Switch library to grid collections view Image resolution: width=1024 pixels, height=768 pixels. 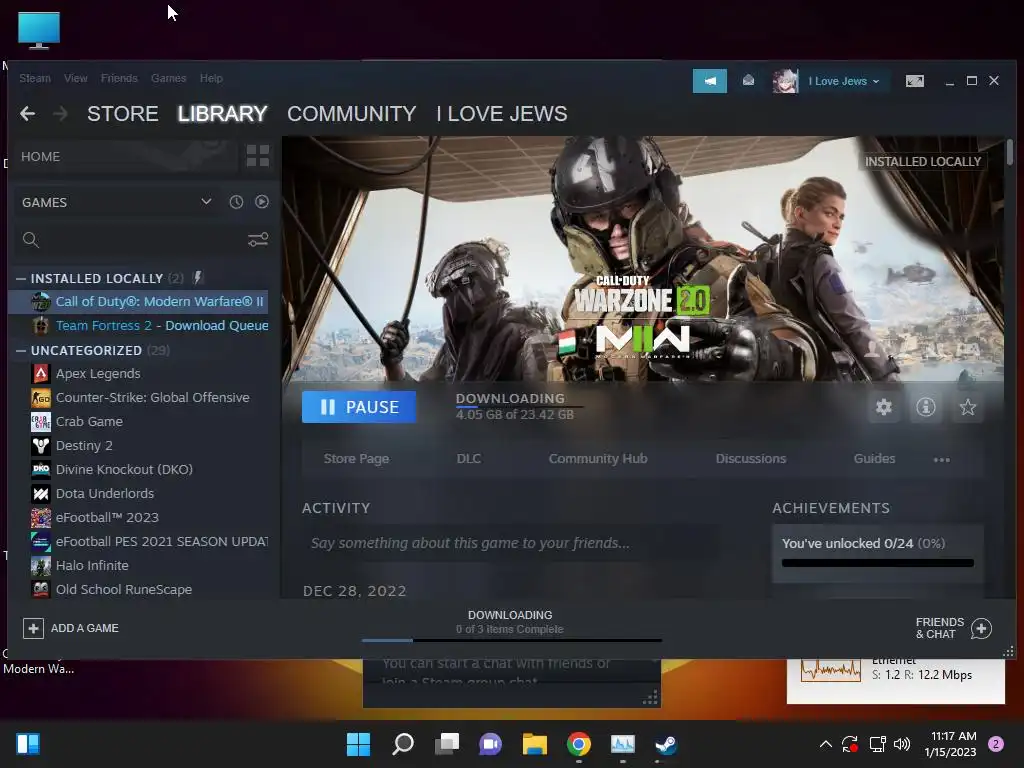(x=258, y=156)
